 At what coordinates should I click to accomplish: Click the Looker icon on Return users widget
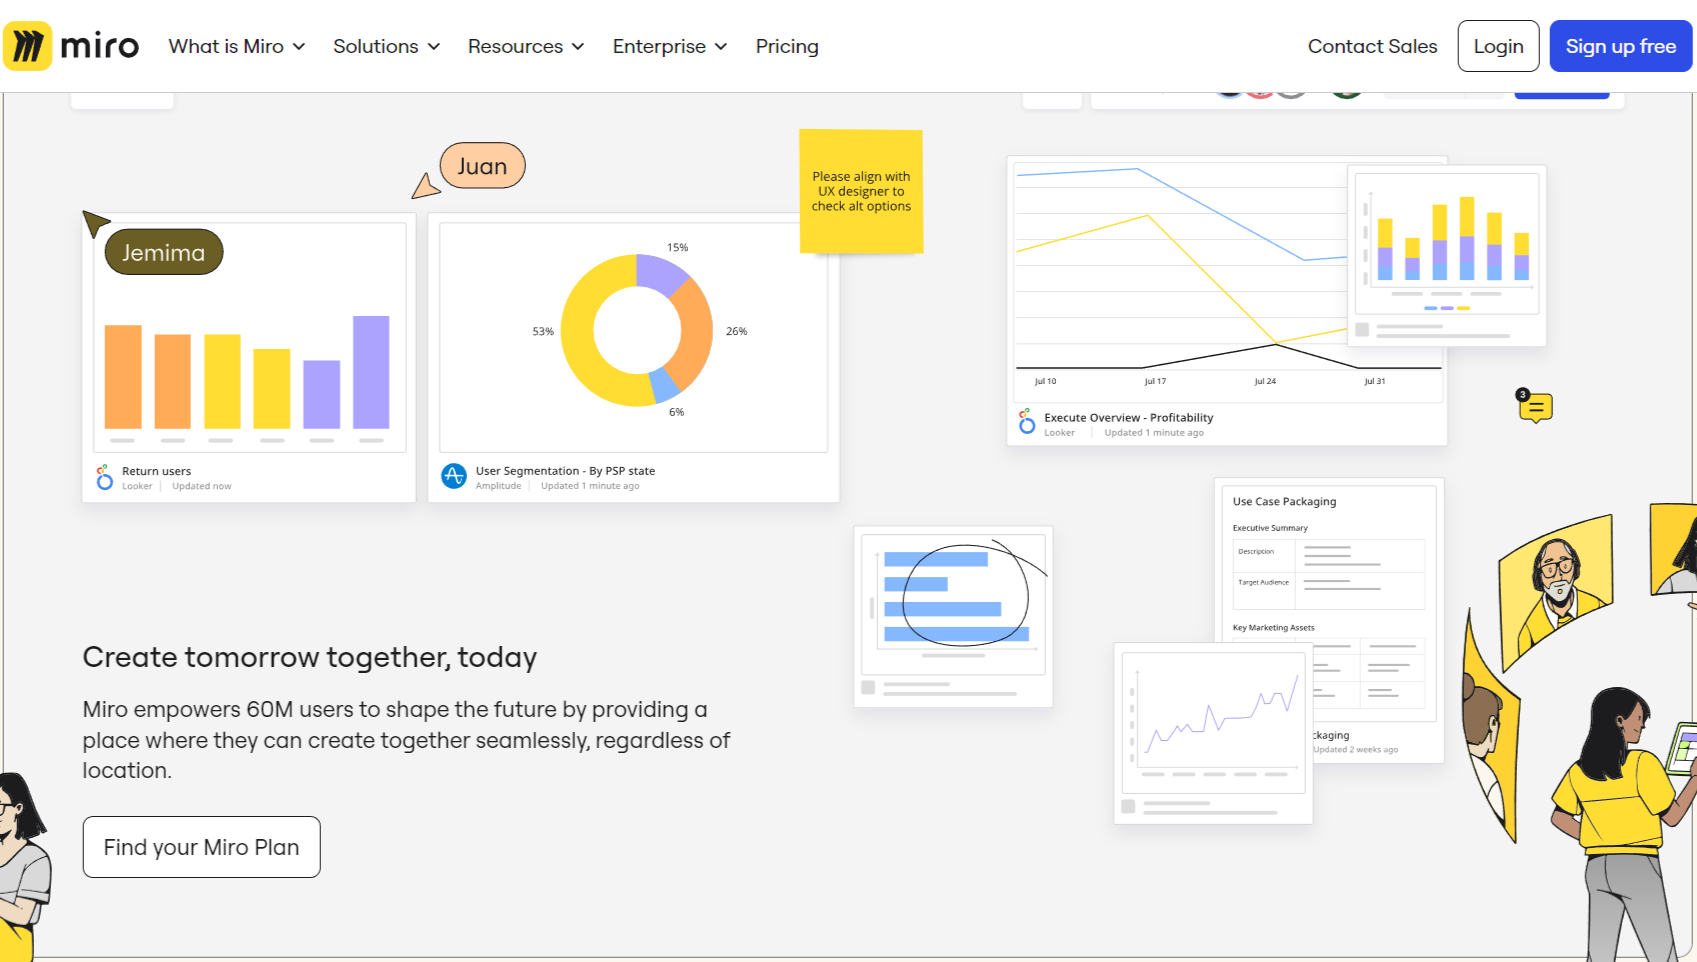point(104,477)
